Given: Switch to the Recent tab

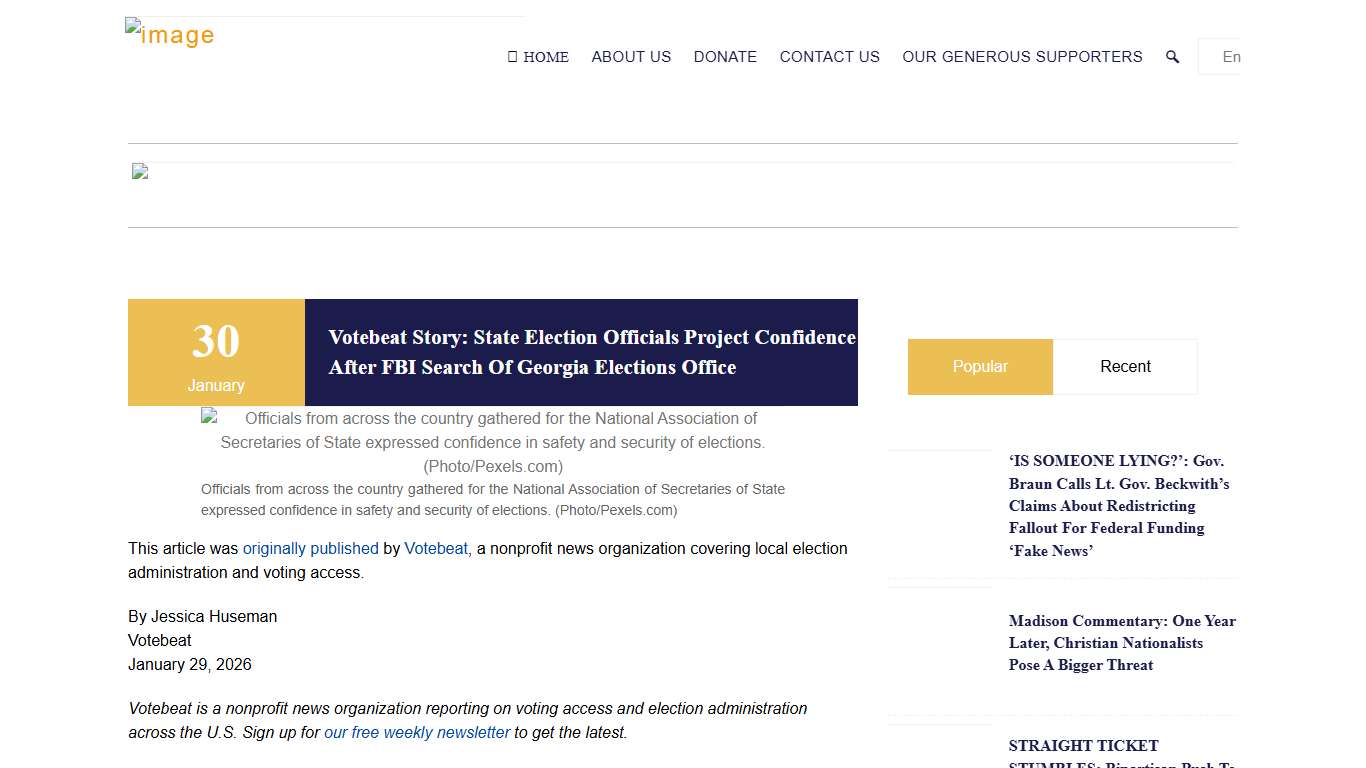Looking at the screenshot, I should tap(1125, 367).
